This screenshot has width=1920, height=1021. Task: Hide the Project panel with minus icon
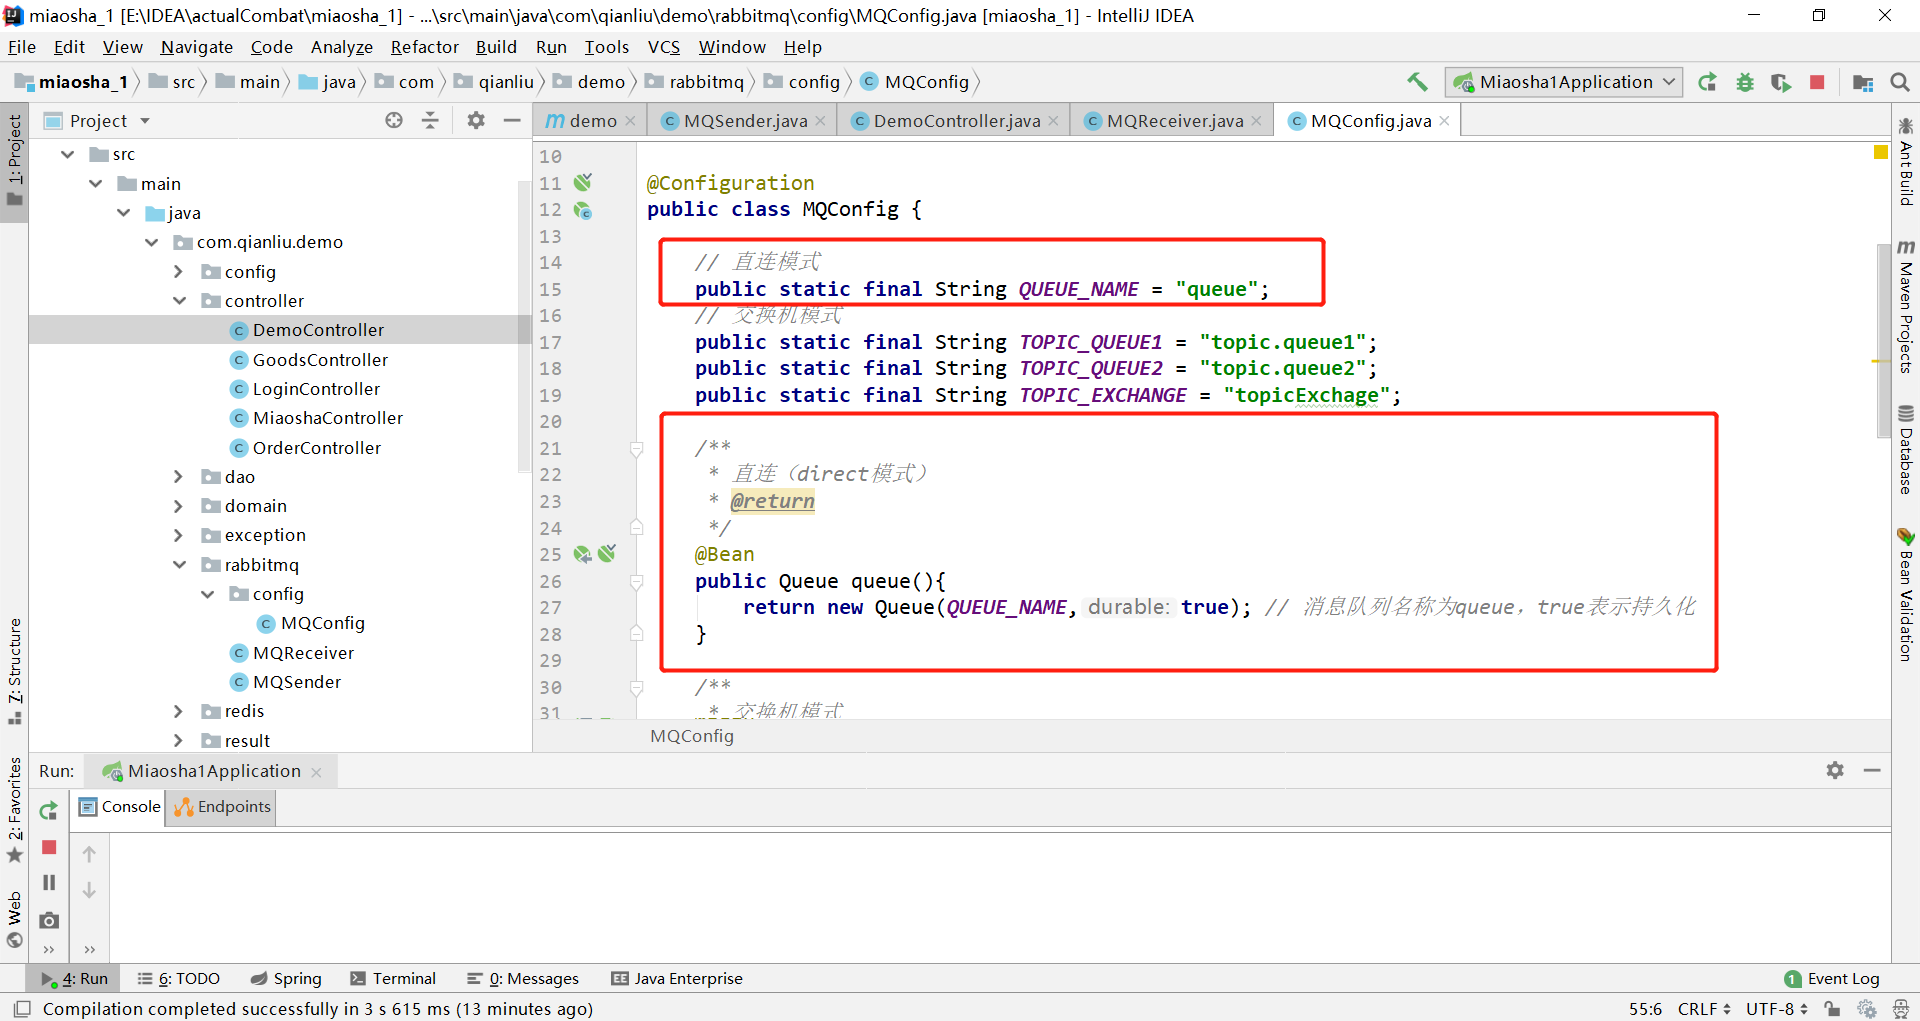(512, 120)
